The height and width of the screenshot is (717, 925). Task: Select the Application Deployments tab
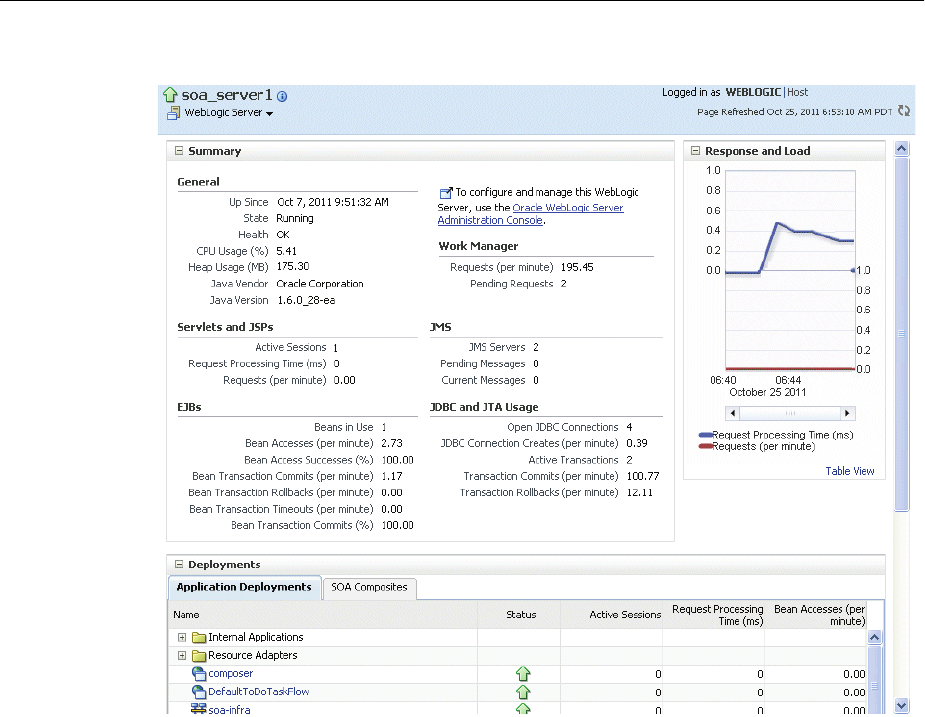click(x=244, y=588)
